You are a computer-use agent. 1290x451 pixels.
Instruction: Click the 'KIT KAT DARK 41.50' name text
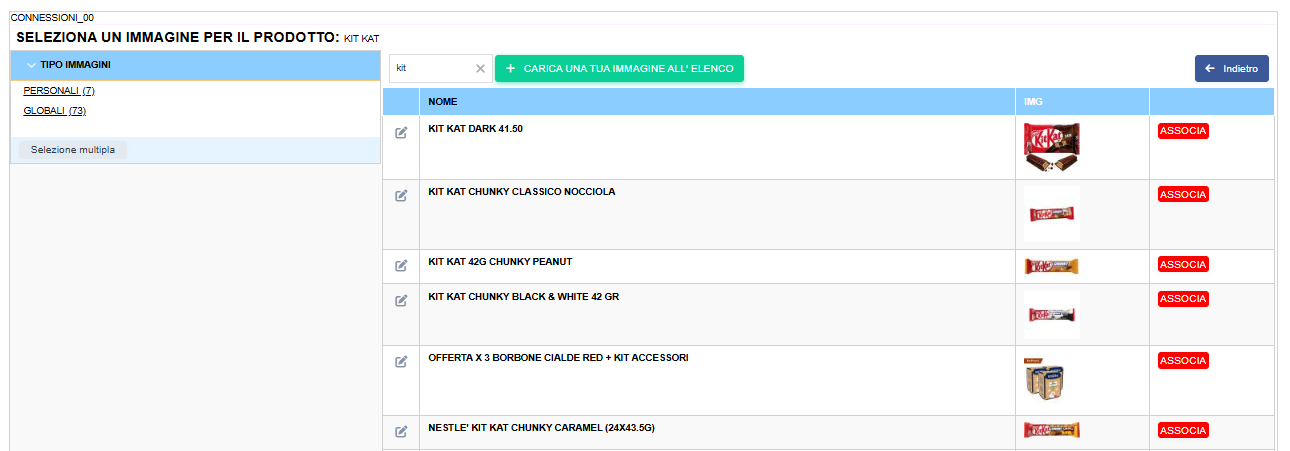(x=475, y=129)
